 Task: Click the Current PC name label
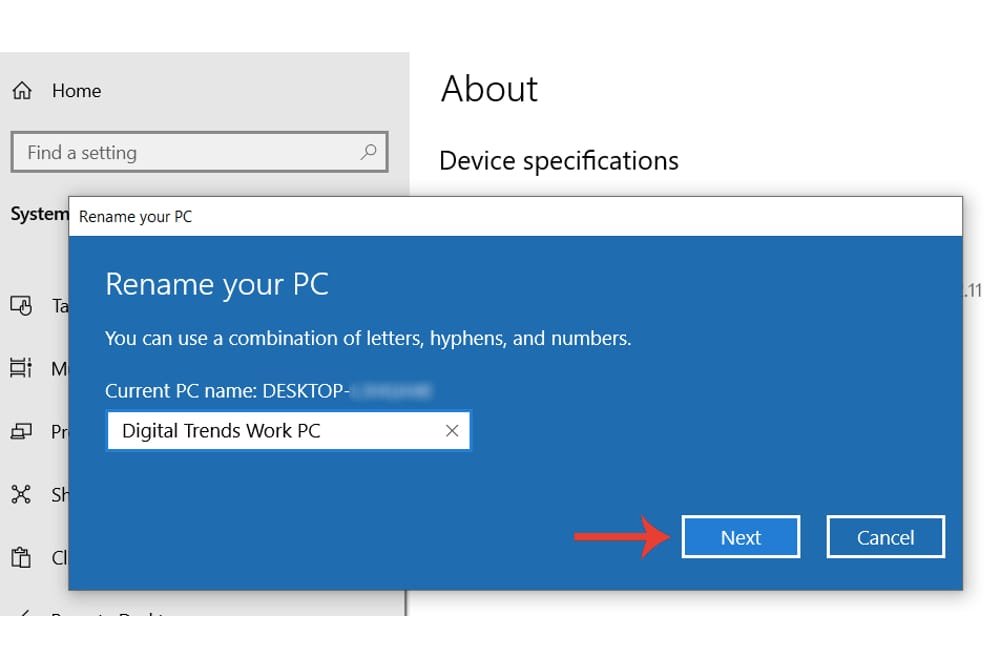coord(224,391)
